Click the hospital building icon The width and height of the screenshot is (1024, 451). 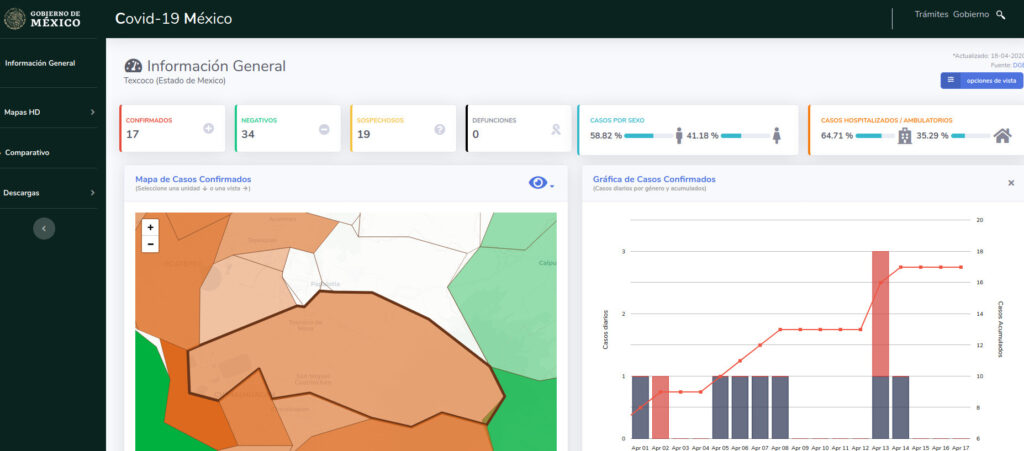pyautogui.click(x=905, y=135)
